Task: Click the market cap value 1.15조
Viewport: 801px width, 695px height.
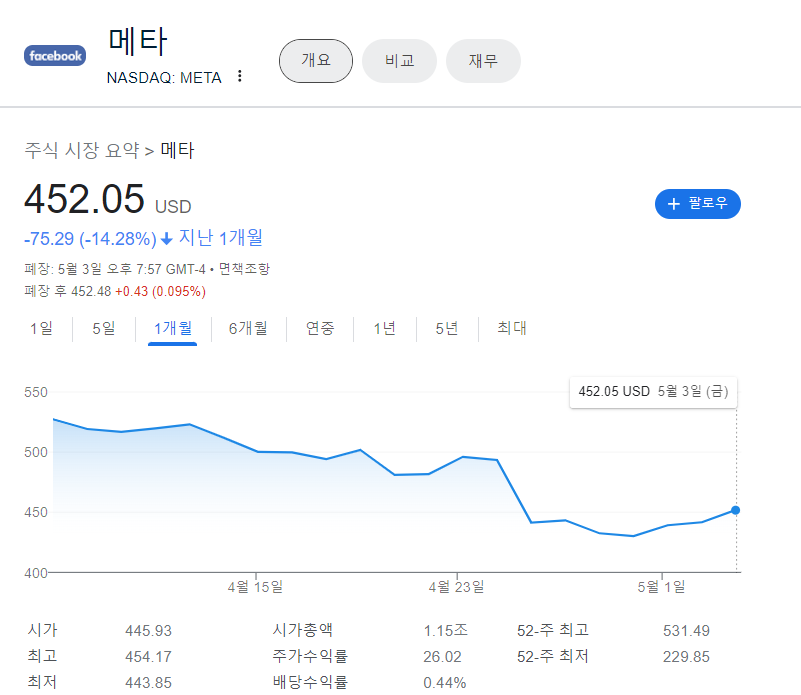Action: pos(445,631)
